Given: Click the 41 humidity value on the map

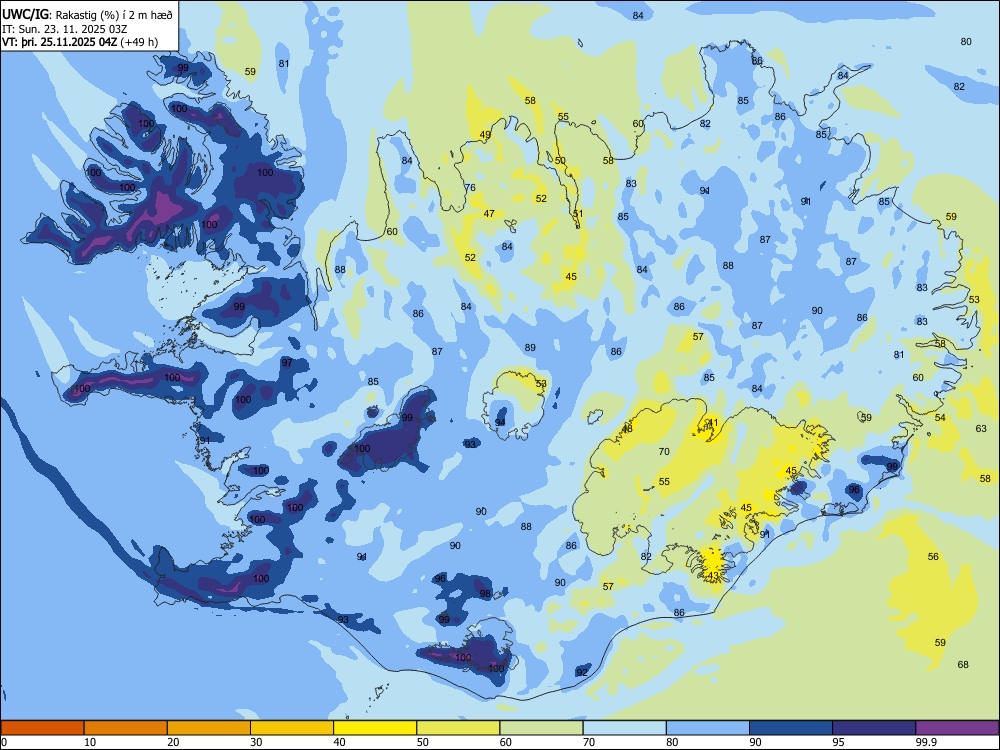Looking at the screenshot, I should pyautogui.click(x=713, y=423).
